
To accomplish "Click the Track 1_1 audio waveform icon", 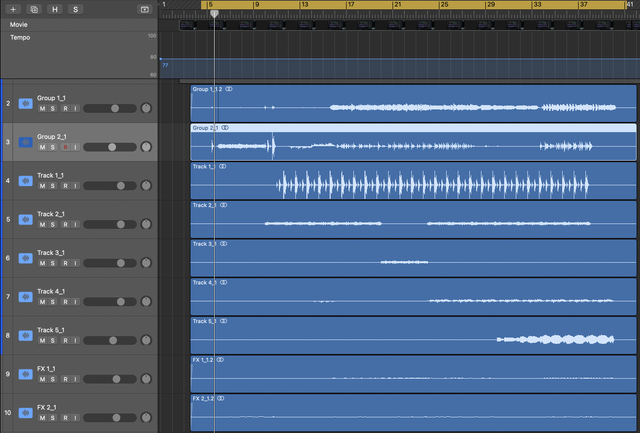I will click(x=26, y=181).
